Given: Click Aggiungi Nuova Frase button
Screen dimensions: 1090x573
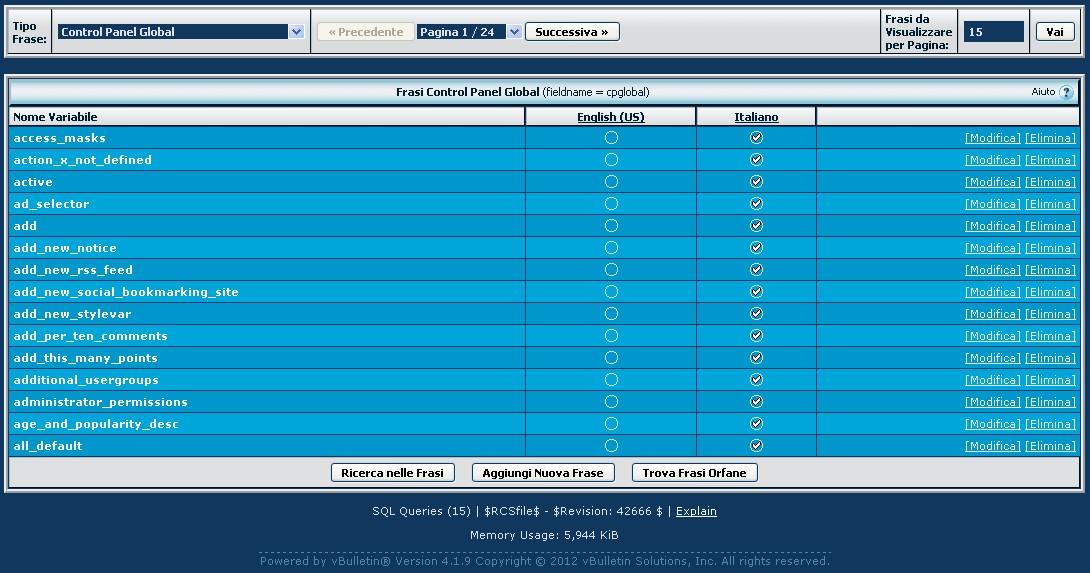Looking at the screenshot, I should coord(543,473).
